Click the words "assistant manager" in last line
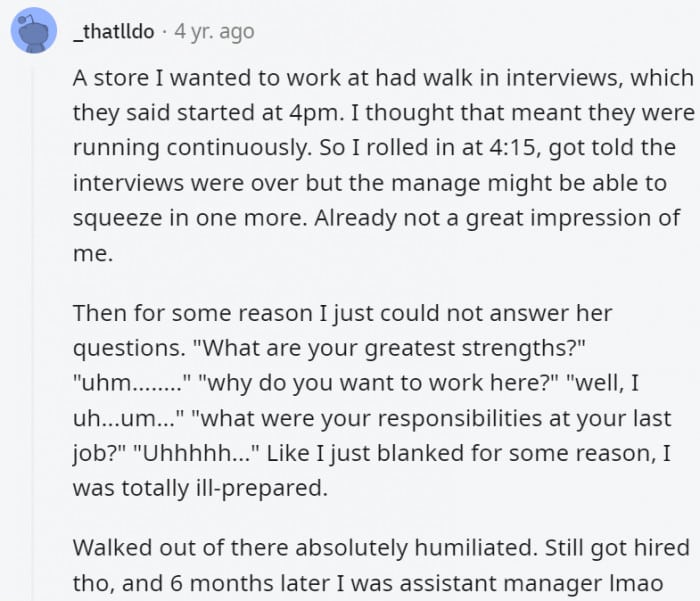The image size is (700, 601). click(513, 582)
